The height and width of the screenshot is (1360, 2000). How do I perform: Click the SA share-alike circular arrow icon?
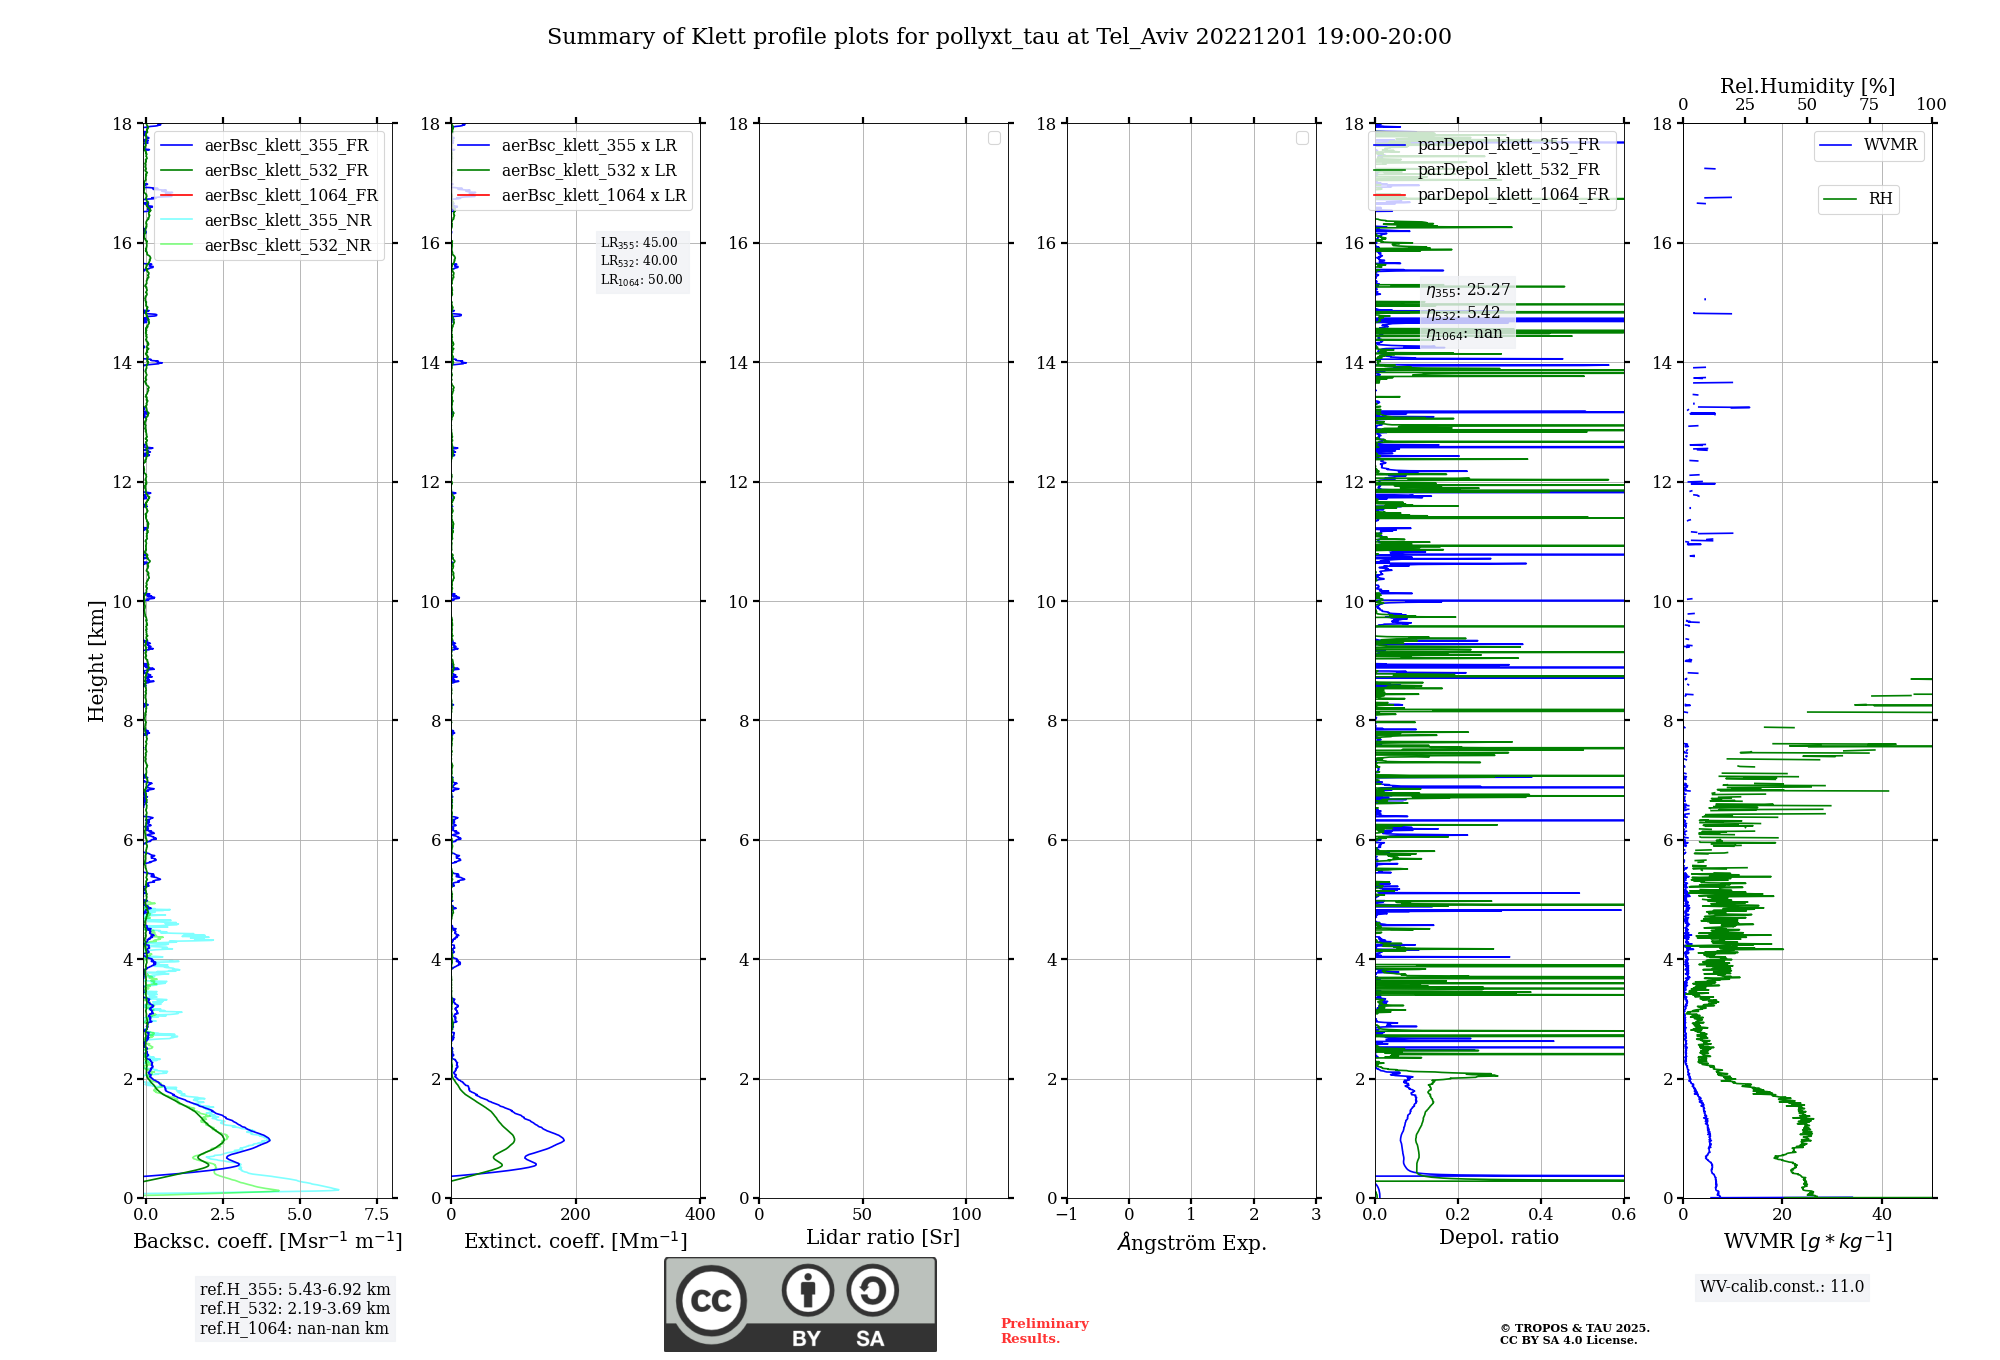click(872, 1290)
